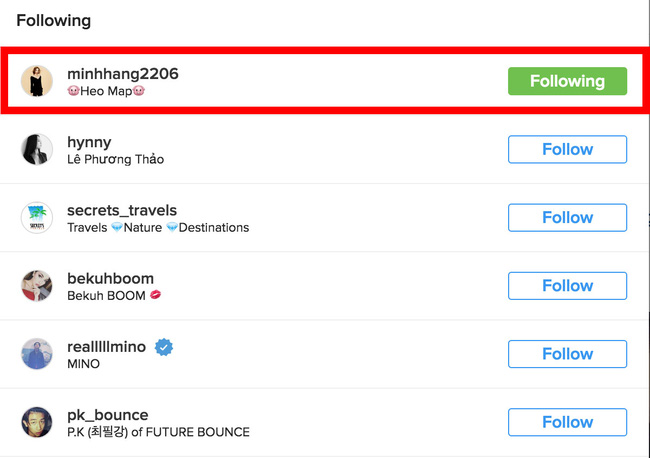Open the minhhang2206 username link

click(123, 74)
